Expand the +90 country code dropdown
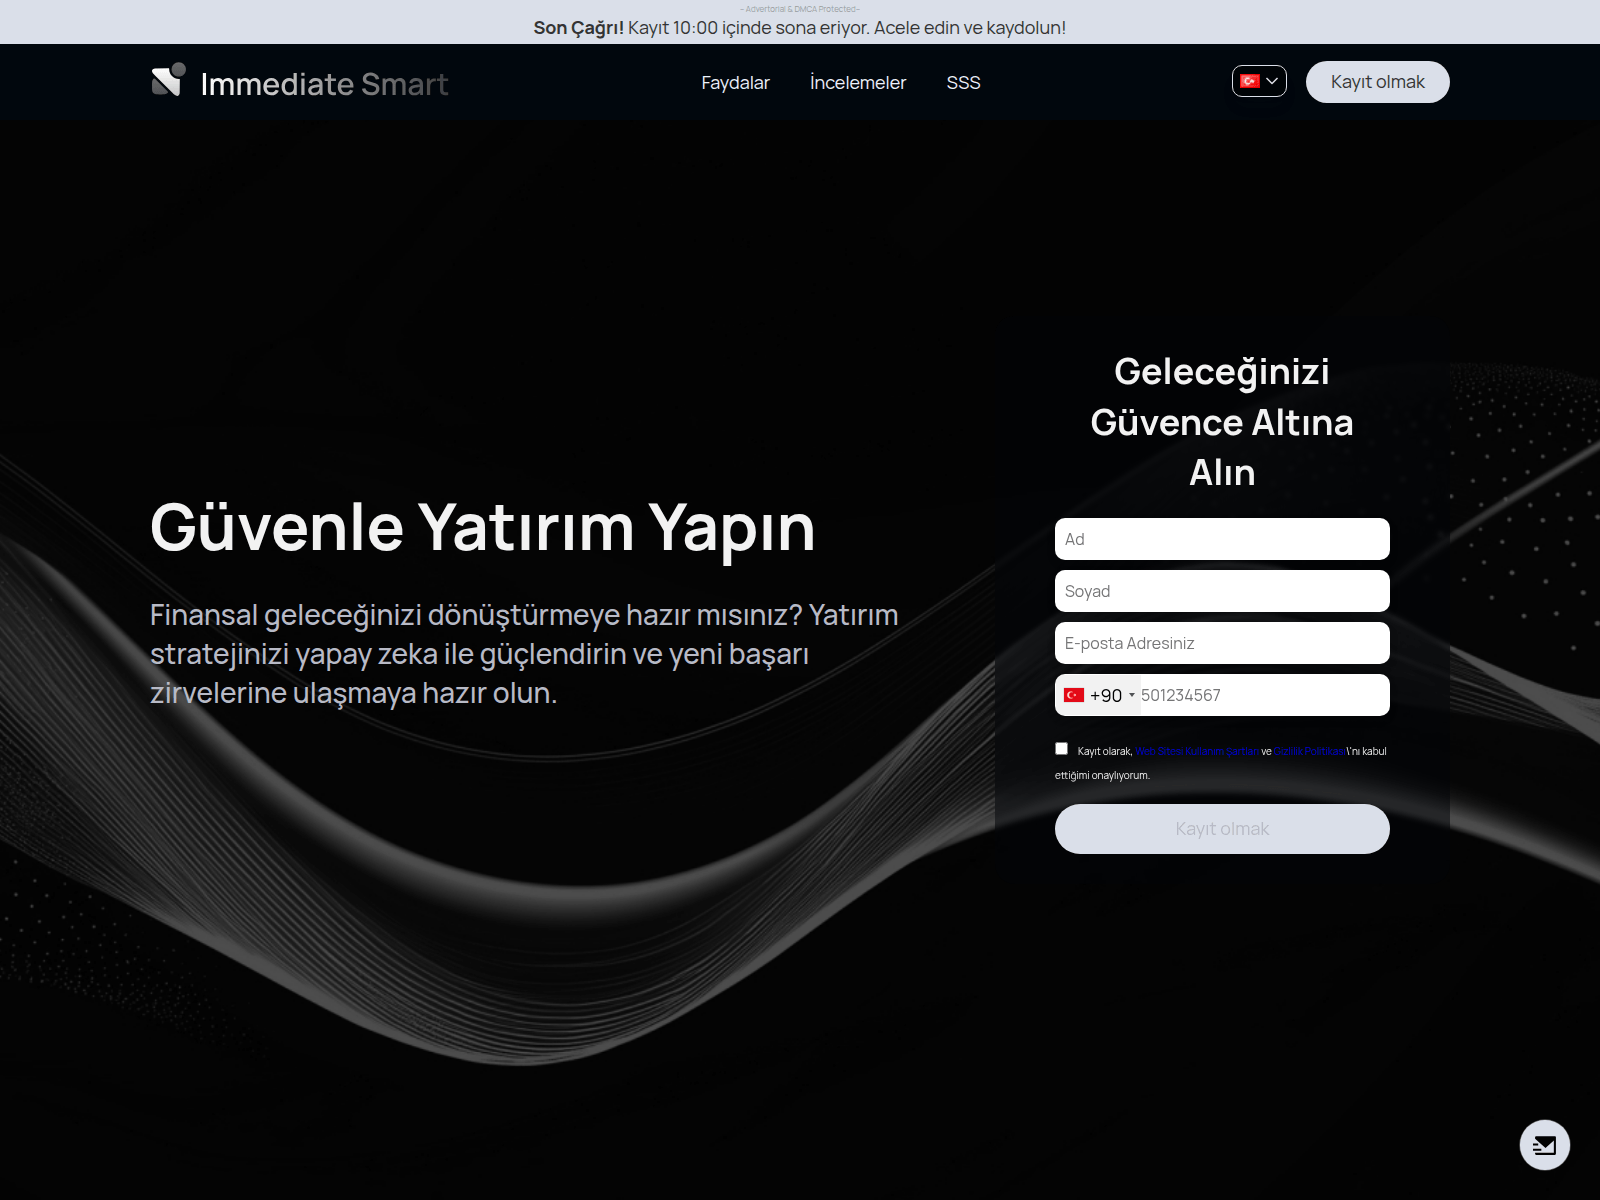 click(1107, 694)
